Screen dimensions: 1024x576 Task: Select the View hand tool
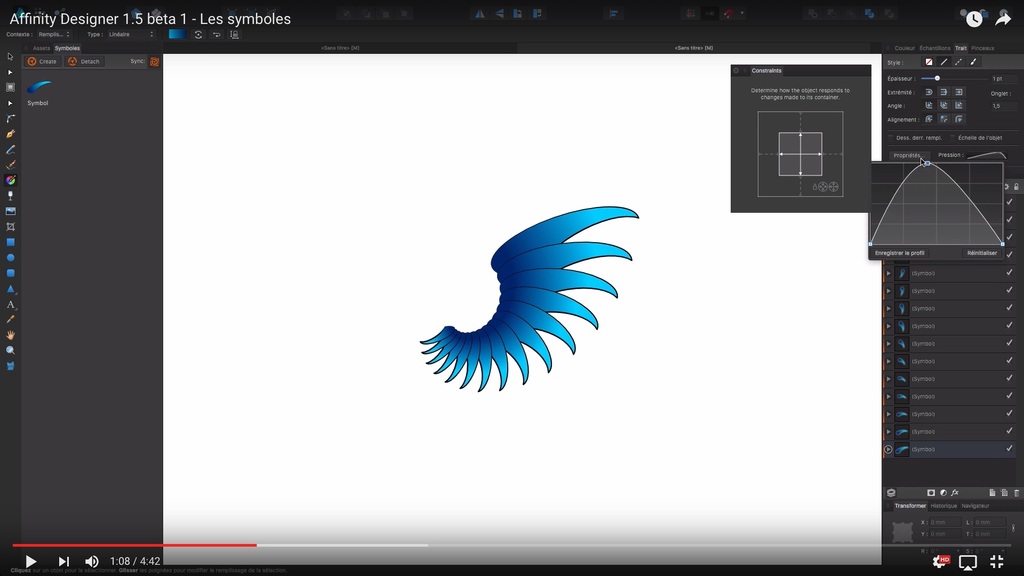10,335
